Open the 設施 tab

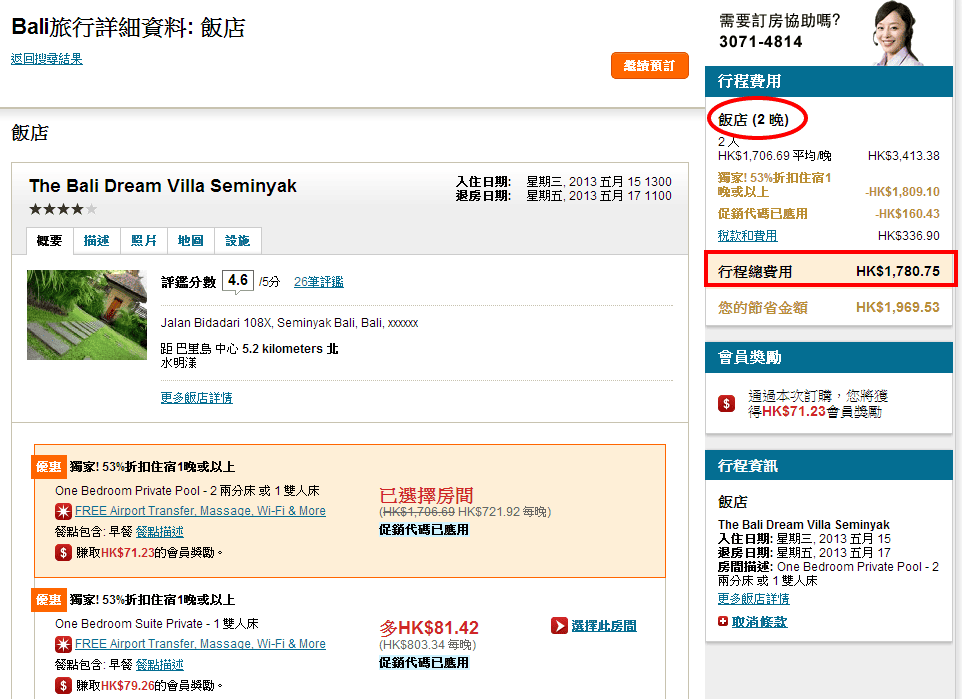238,241
